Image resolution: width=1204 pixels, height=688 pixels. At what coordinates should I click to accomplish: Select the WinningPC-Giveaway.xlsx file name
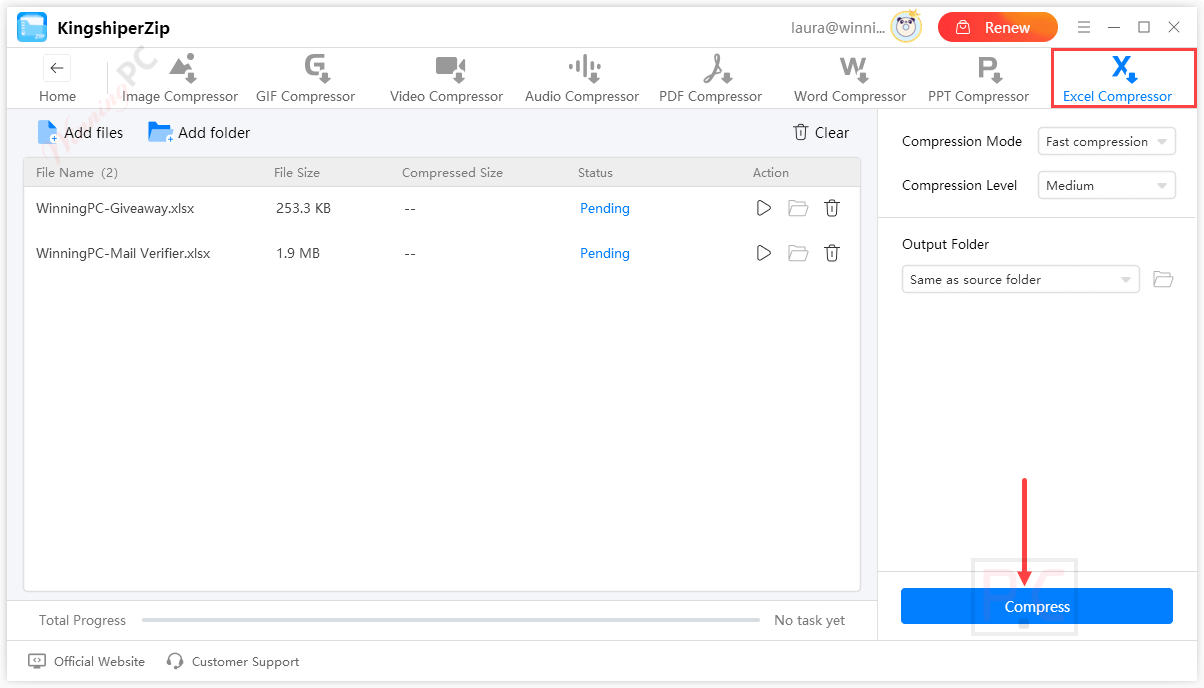pyautogui.click(x=115, y=208)
